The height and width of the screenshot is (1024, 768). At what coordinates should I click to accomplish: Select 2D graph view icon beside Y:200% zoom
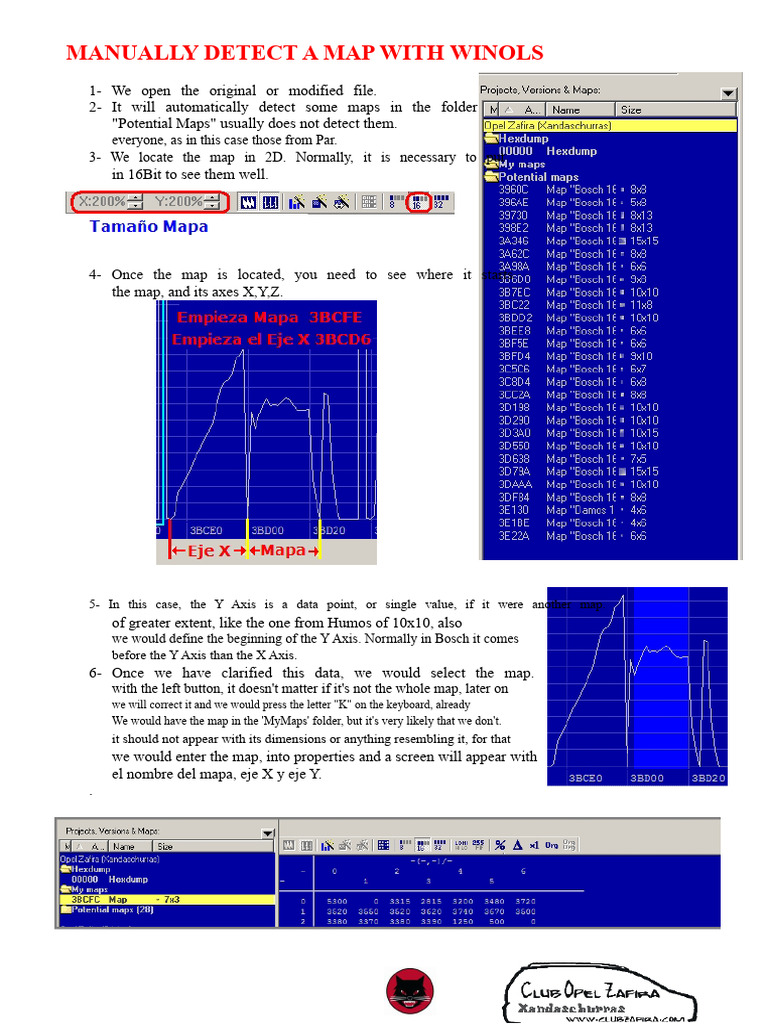(x=248, y=202)
